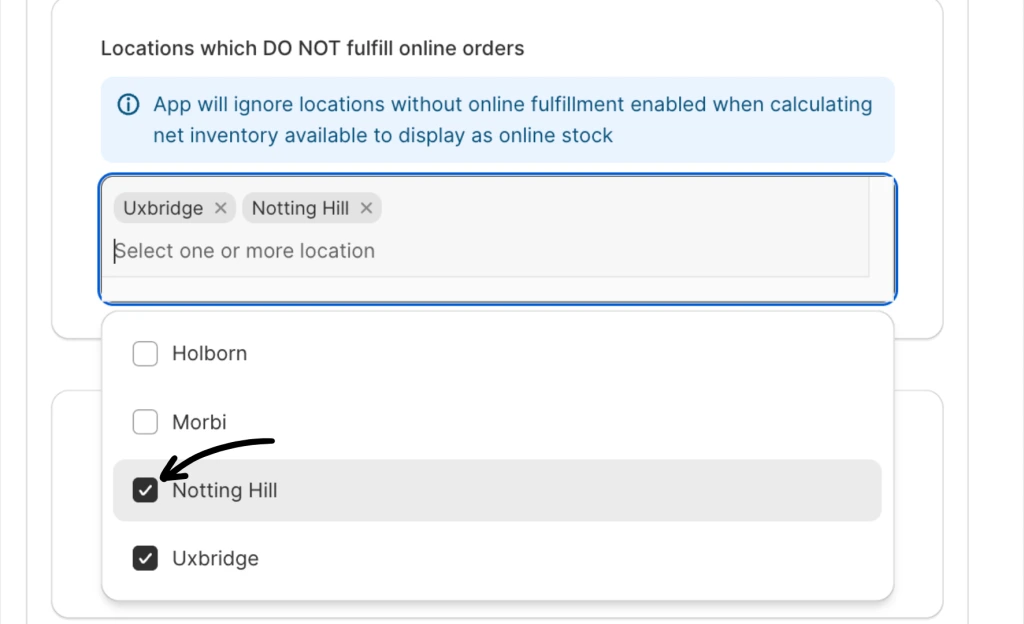
Task: Uncheck the Notting Hill checkbox
Action: click(x=146, y=490)
